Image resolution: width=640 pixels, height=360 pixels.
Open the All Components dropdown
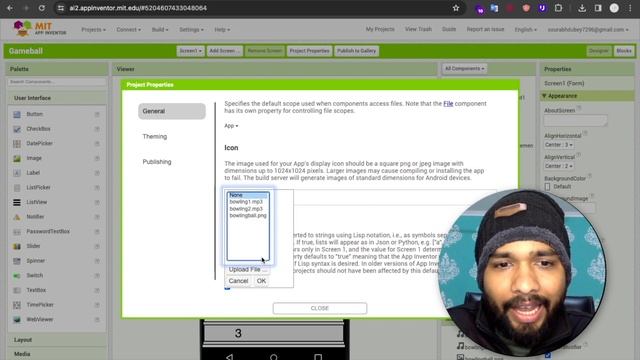click(x=464, y=69)
